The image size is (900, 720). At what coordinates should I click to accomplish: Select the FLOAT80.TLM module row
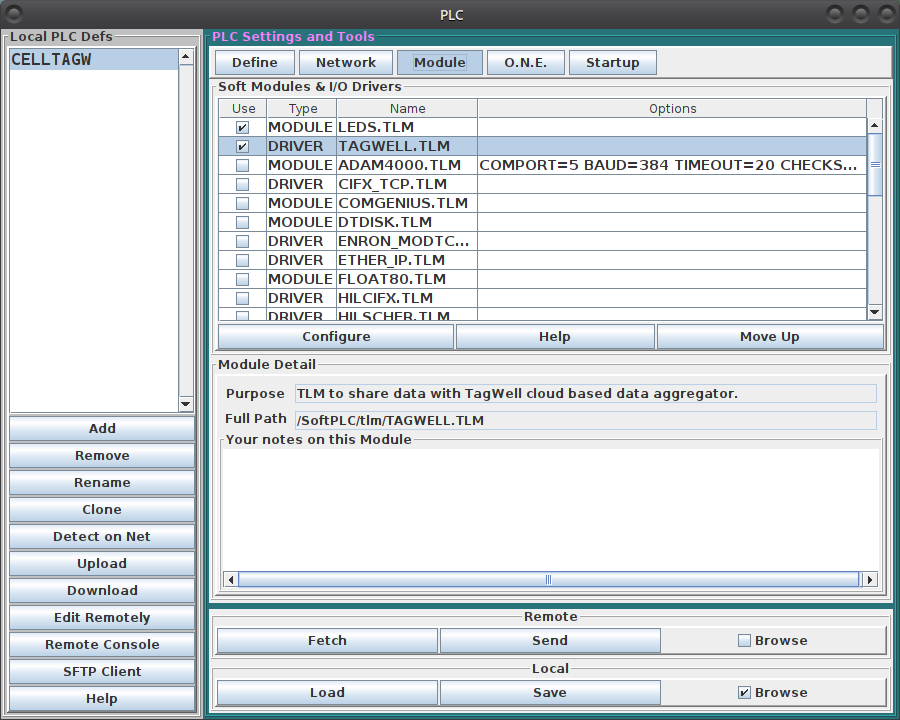pyautogui.click(x=392, y=280)
